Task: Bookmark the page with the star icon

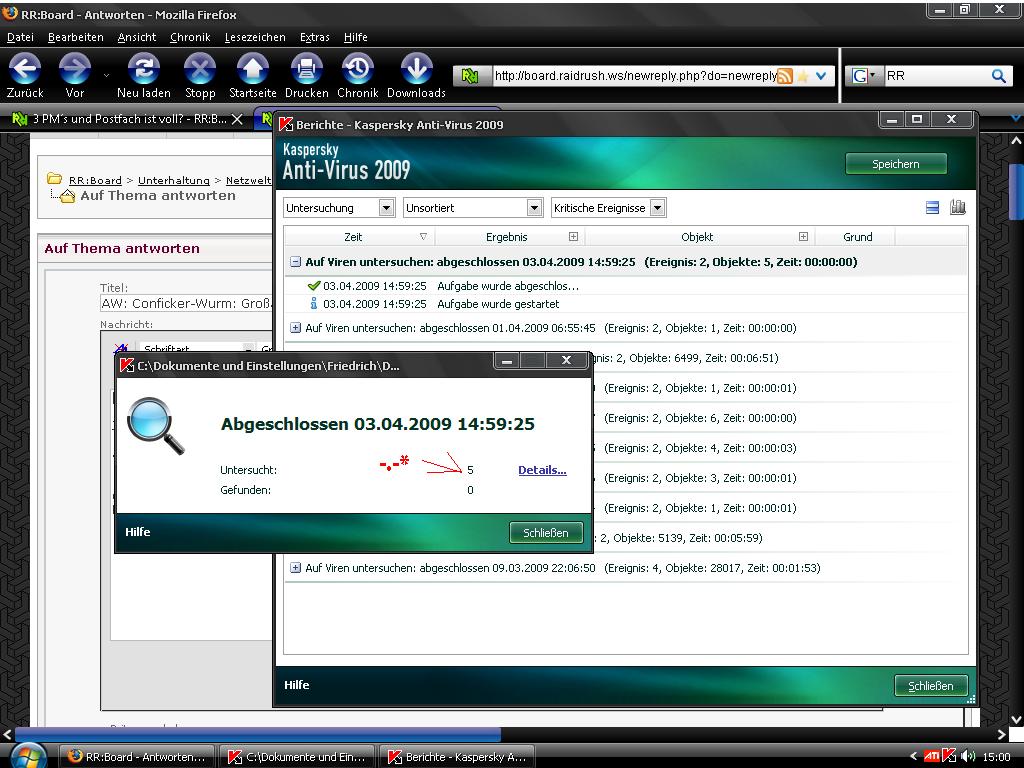Action: (x=803, y=76)
